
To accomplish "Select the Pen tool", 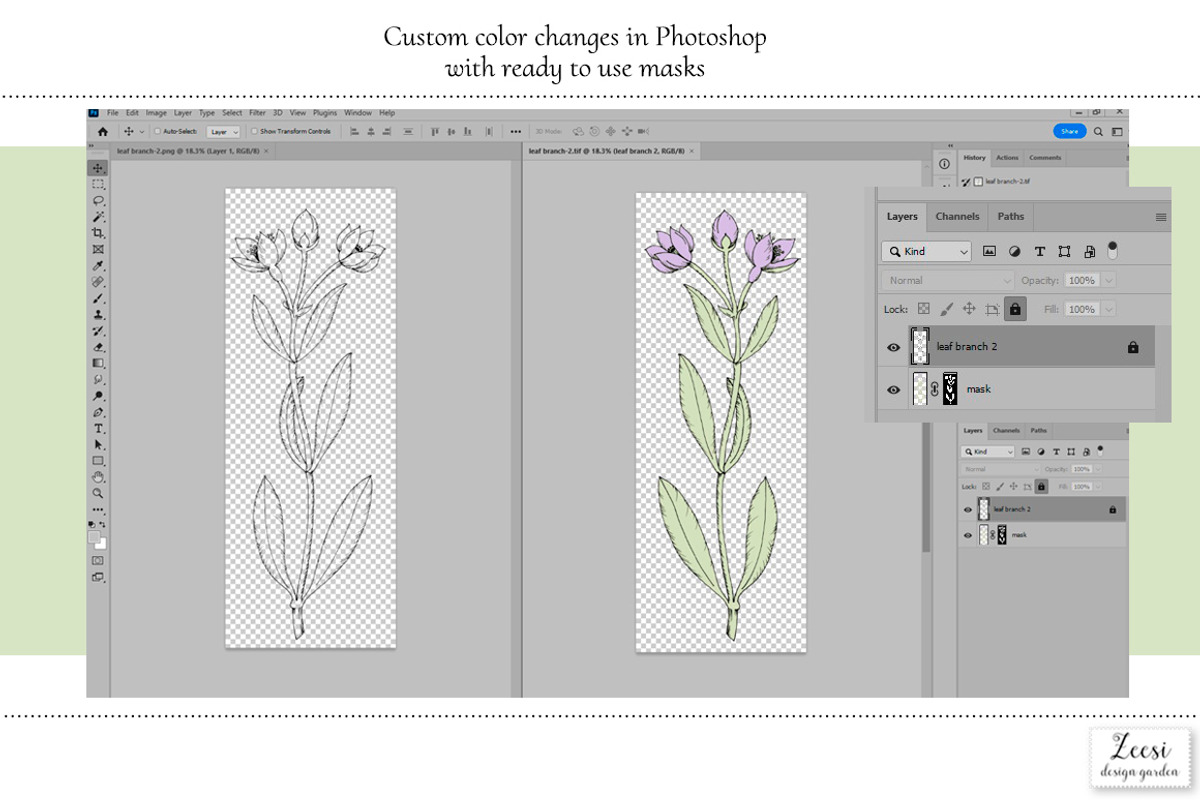I will tap(98, 412).
